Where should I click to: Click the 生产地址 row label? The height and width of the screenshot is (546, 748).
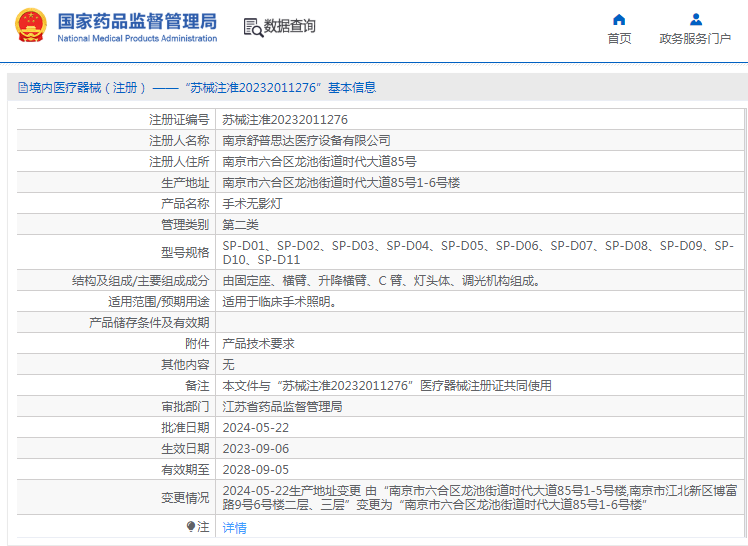[185, 183]
